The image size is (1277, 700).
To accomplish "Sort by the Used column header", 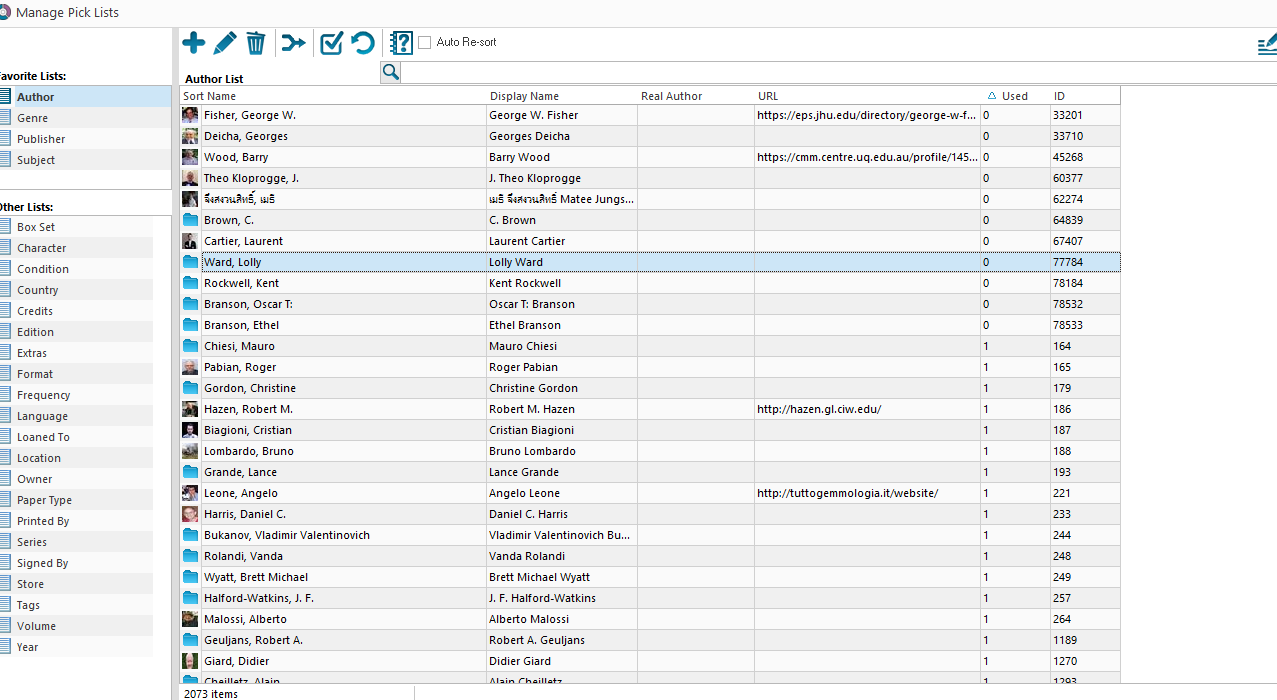I will point(1014,96).
